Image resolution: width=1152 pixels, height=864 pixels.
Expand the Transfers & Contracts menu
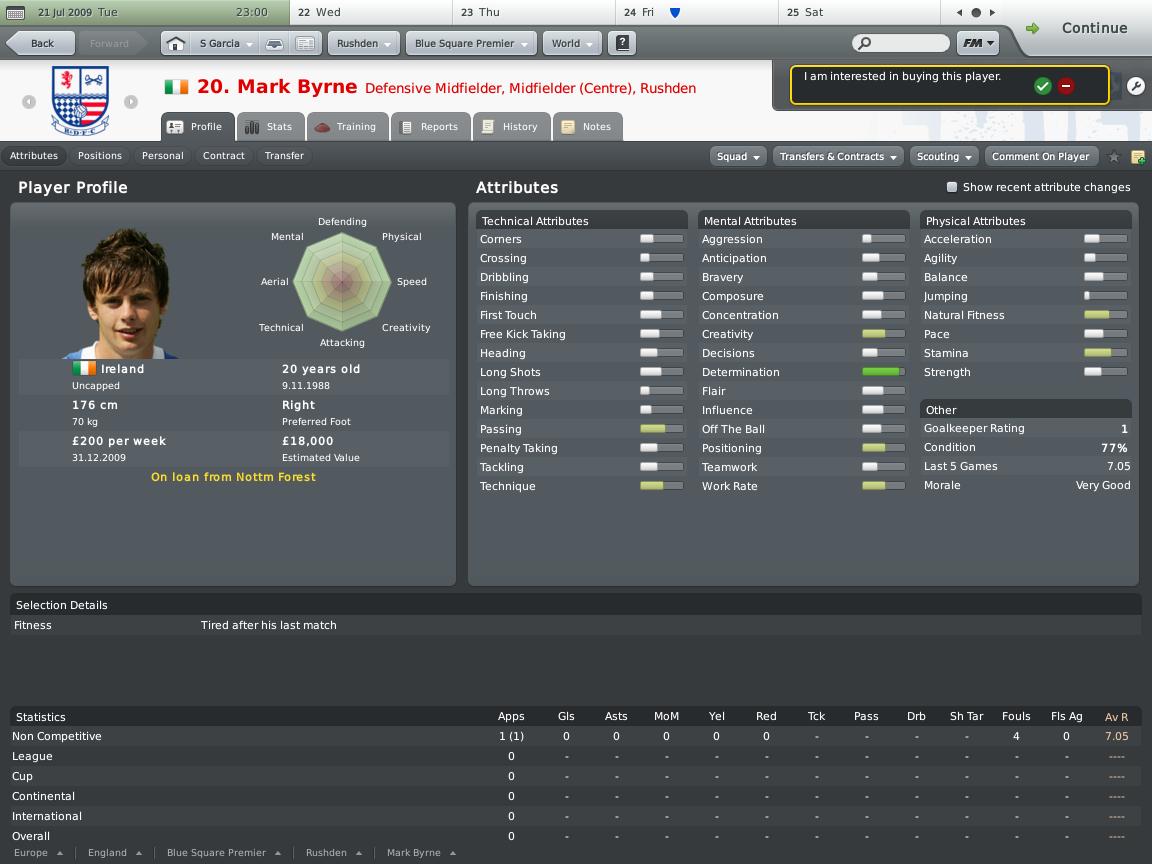click(x=838, y=156)
